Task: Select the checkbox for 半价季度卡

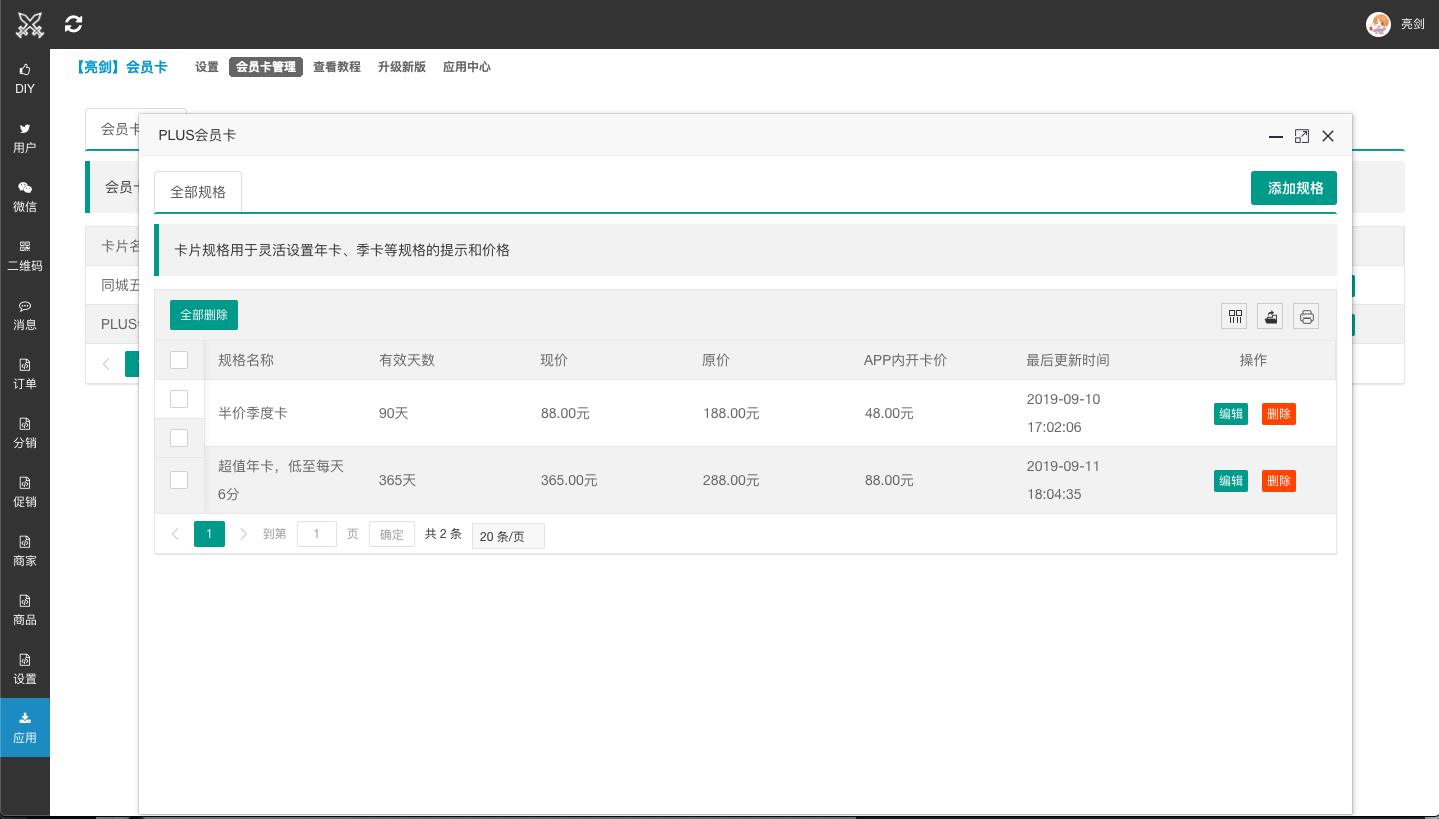Action: 179,398
